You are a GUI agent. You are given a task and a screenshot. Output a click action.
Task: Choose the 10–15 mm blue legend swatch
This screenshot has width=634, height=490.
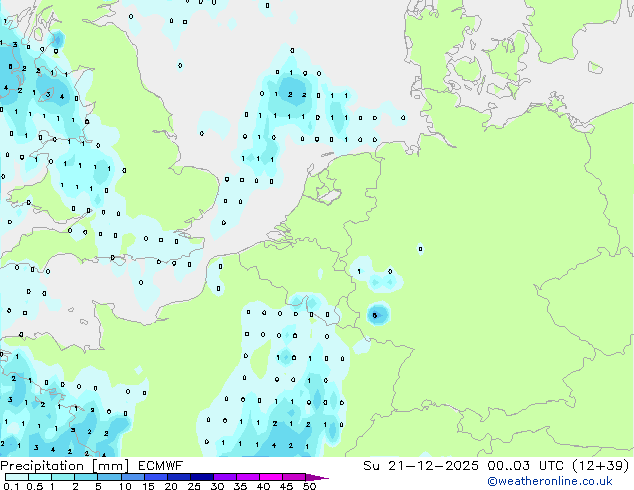pos(132,477)
